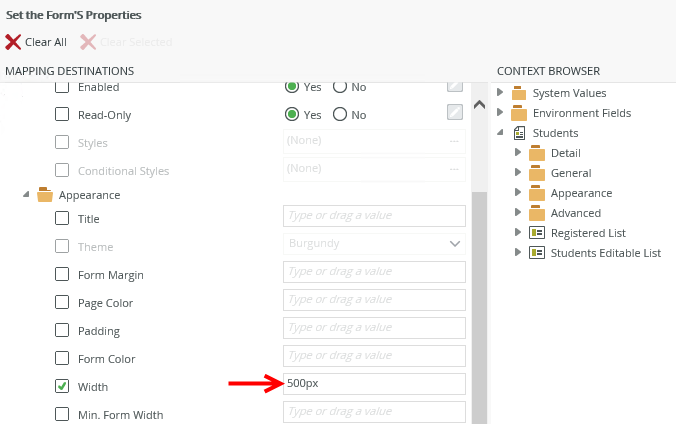Screen dimensions: 676x424
Task: Click the System Values folder icon
Action: 519,93
